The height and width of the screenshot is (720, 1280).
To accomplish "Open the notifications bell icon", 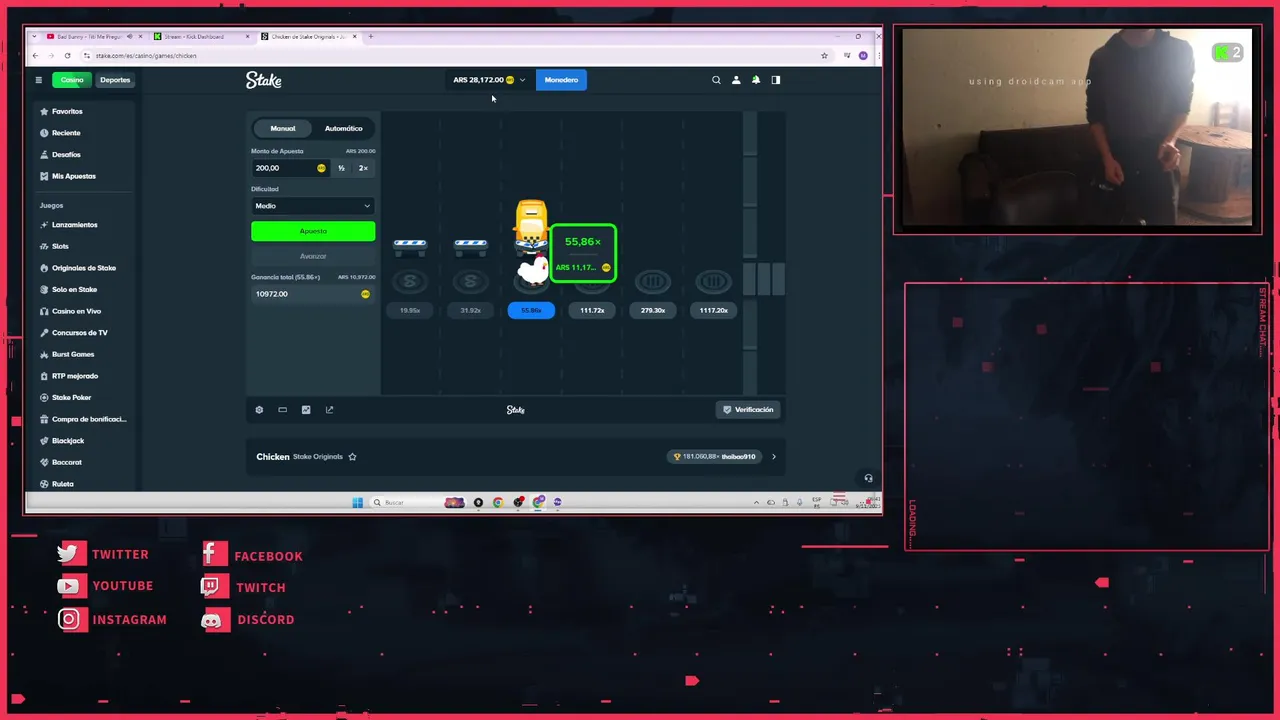I will pyautogui.click(x=756, y=80).
